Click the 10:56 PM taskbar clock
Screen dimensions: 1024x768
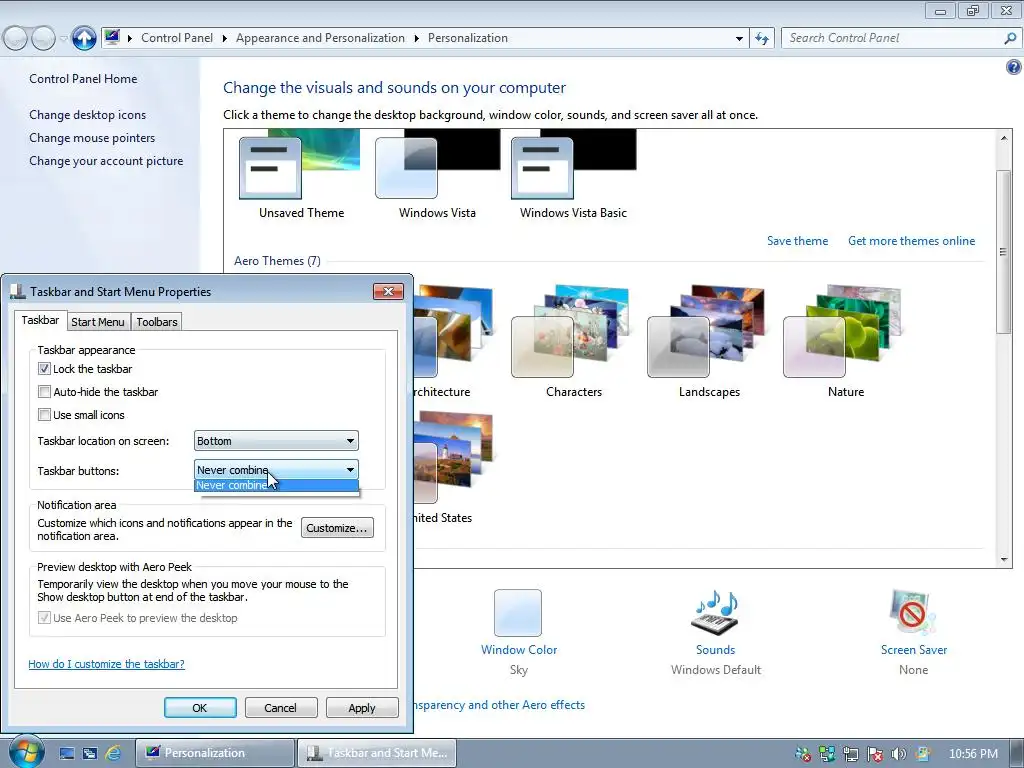973,754
